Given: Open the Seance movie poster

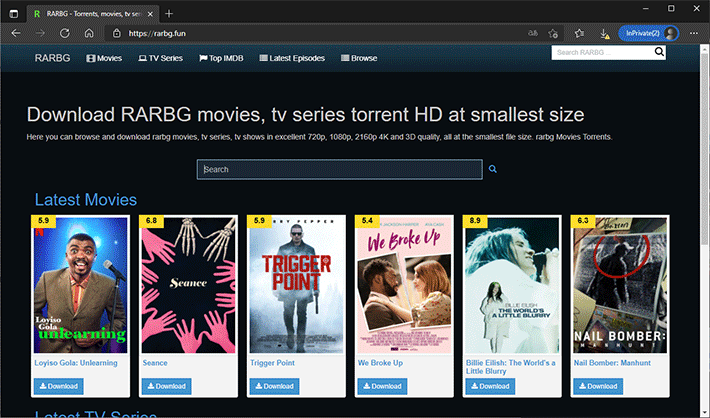Looking at the screenshot, I should pyautogui.click(x=188, y=285).
